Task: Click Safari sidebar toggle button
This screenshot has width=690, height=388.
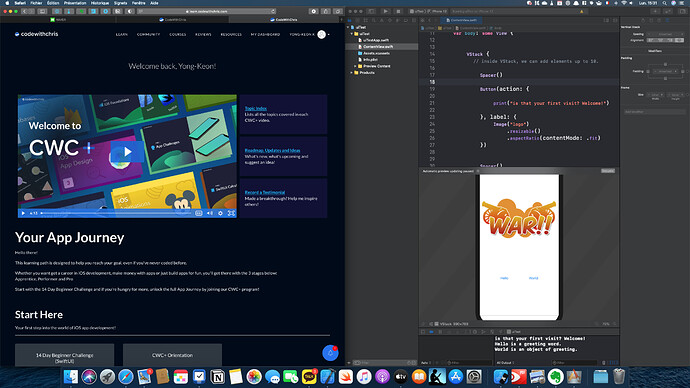Action: [42, 11]
